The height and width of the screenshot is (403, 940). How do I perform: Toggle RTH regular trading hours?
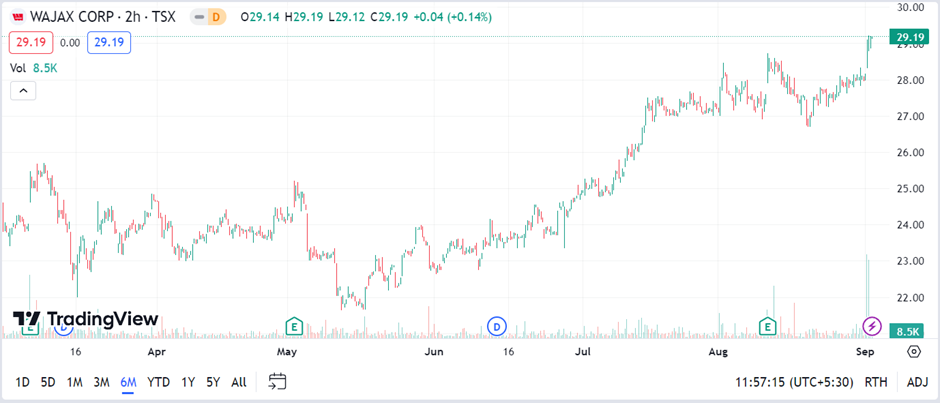click(x=876, y=382)
